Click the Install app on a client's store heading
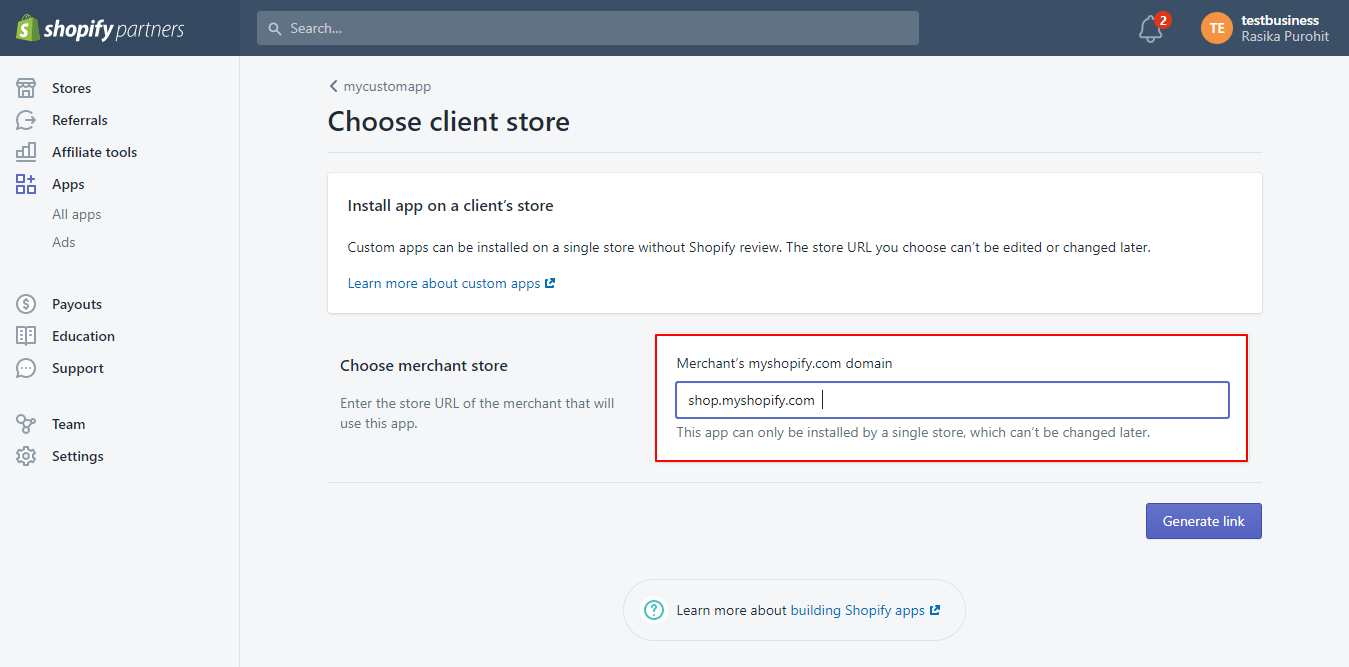Image resolution: width=1349 pixels, height=667 pixels. click(x=451, y=206)
